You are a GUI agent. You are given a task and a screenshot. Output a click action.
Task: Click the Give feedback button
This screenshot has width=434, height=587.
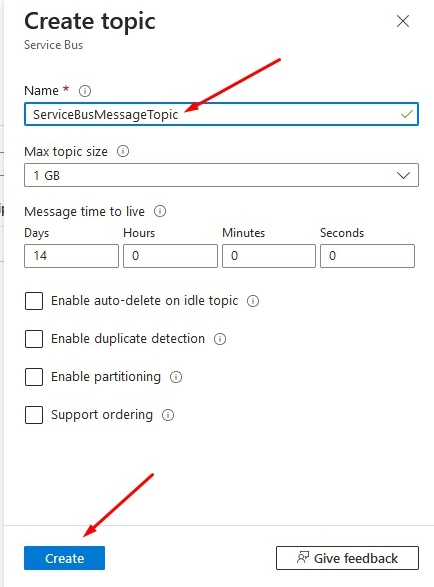click(347, 558)
